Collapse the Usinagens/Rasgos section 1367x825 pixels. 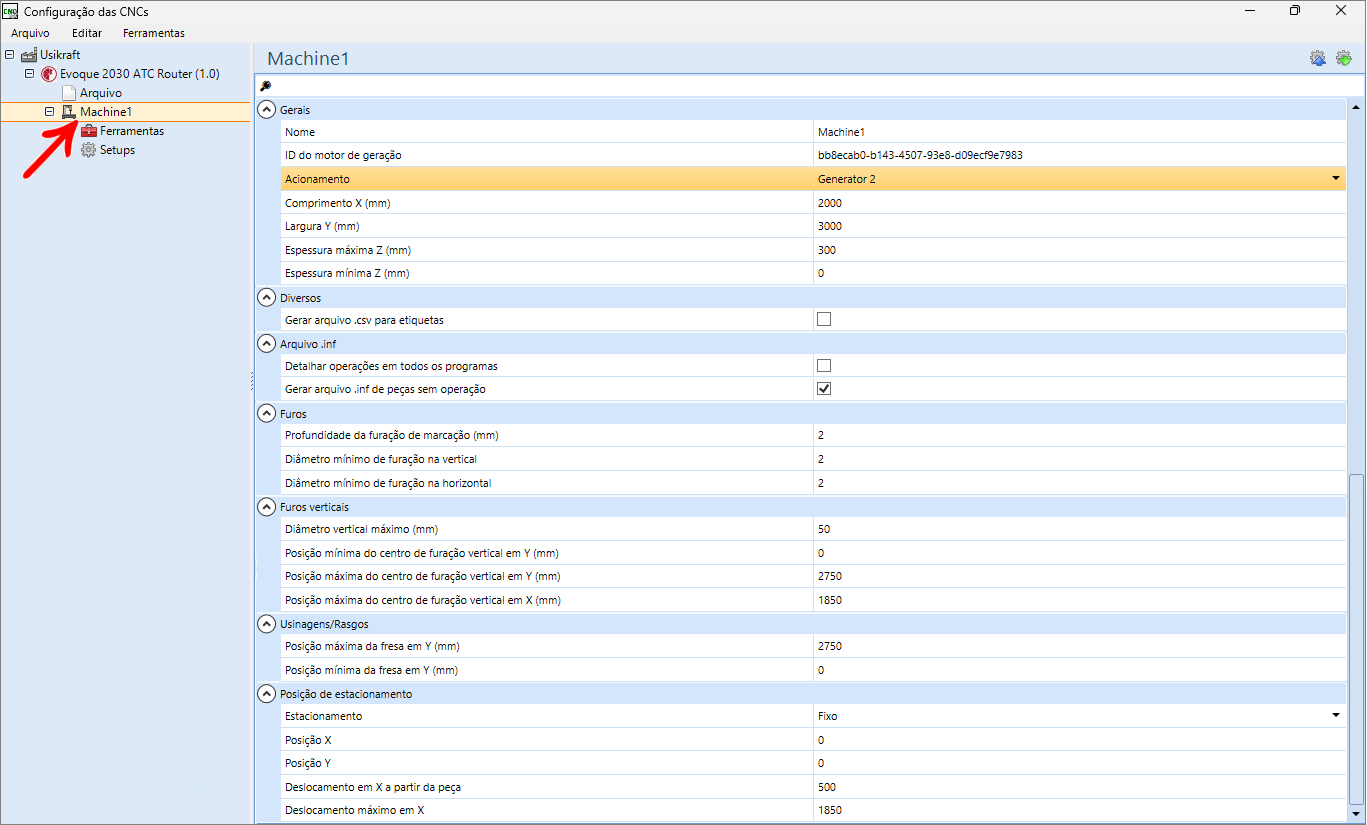click(266, 624)
